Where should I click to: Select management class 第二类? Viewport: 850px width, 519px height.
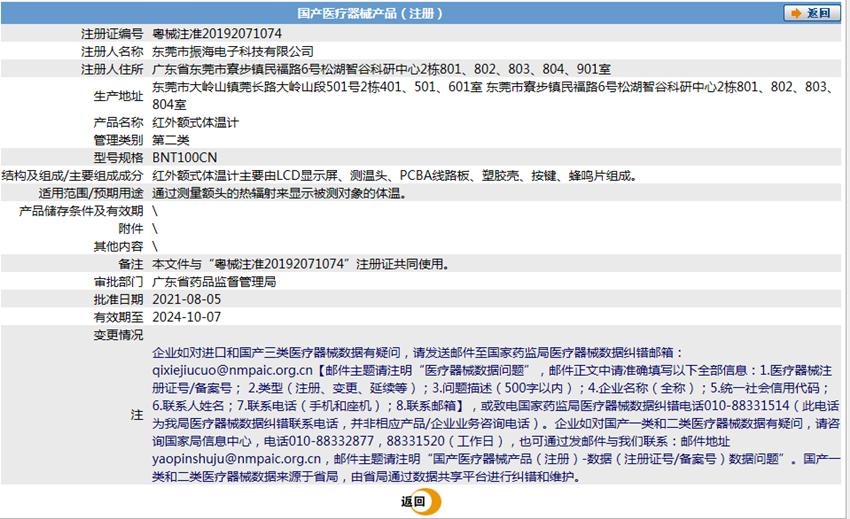click(x=171, y=140)
